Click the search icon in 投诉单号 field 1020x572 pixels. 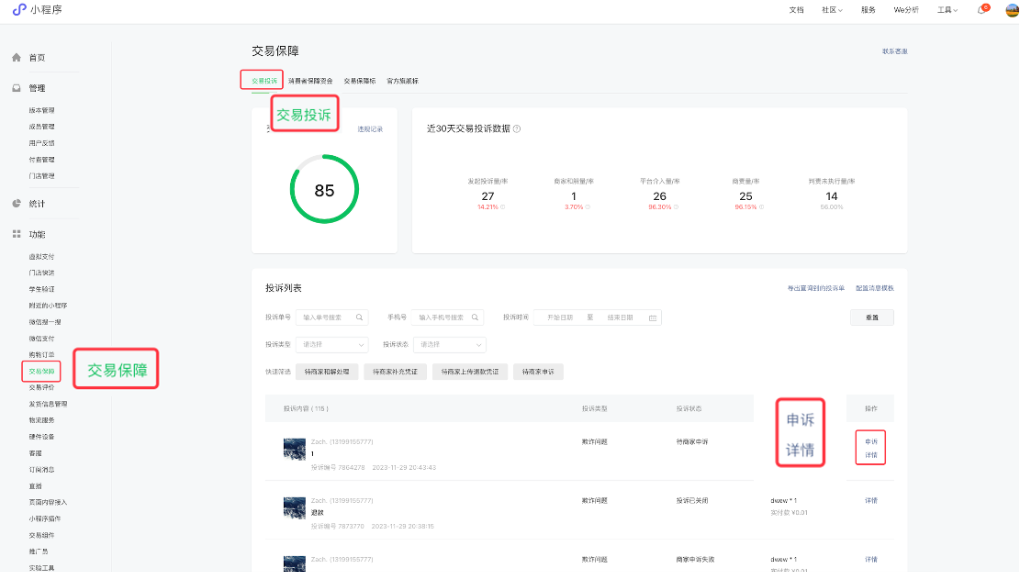pyautogui.click(x=360, y=317)
